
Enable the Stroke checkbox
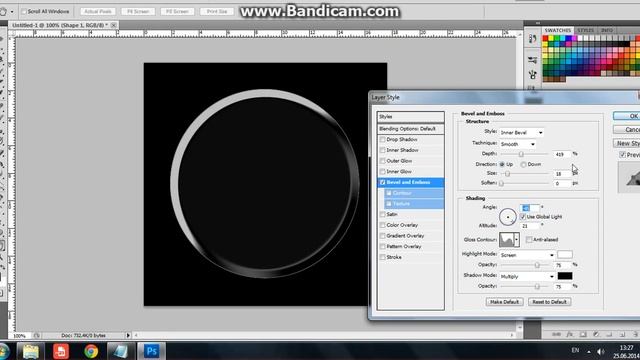click(x=382, y=257)
